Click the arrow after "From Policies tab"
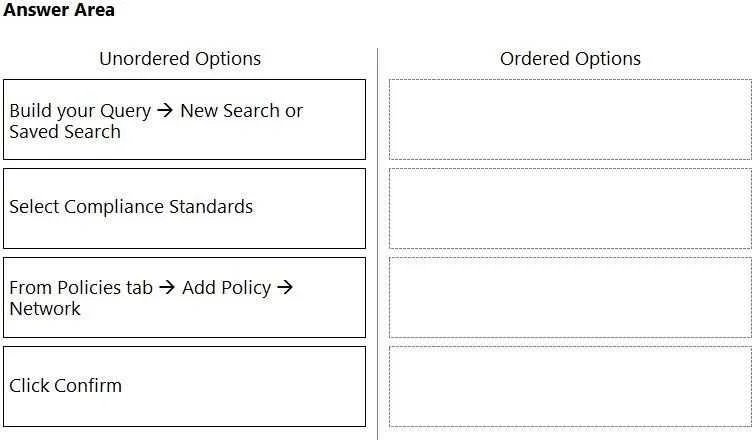 point(167,288)
